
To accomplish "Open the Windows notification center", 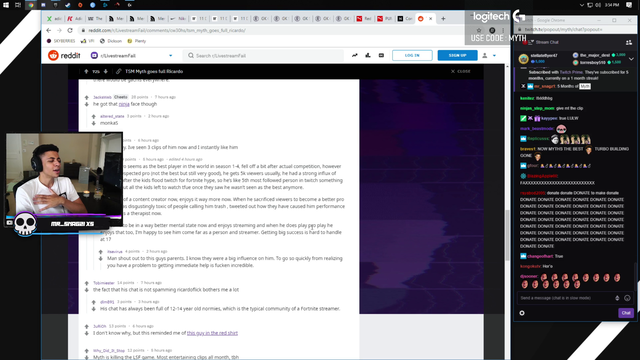I will [629, 5].
